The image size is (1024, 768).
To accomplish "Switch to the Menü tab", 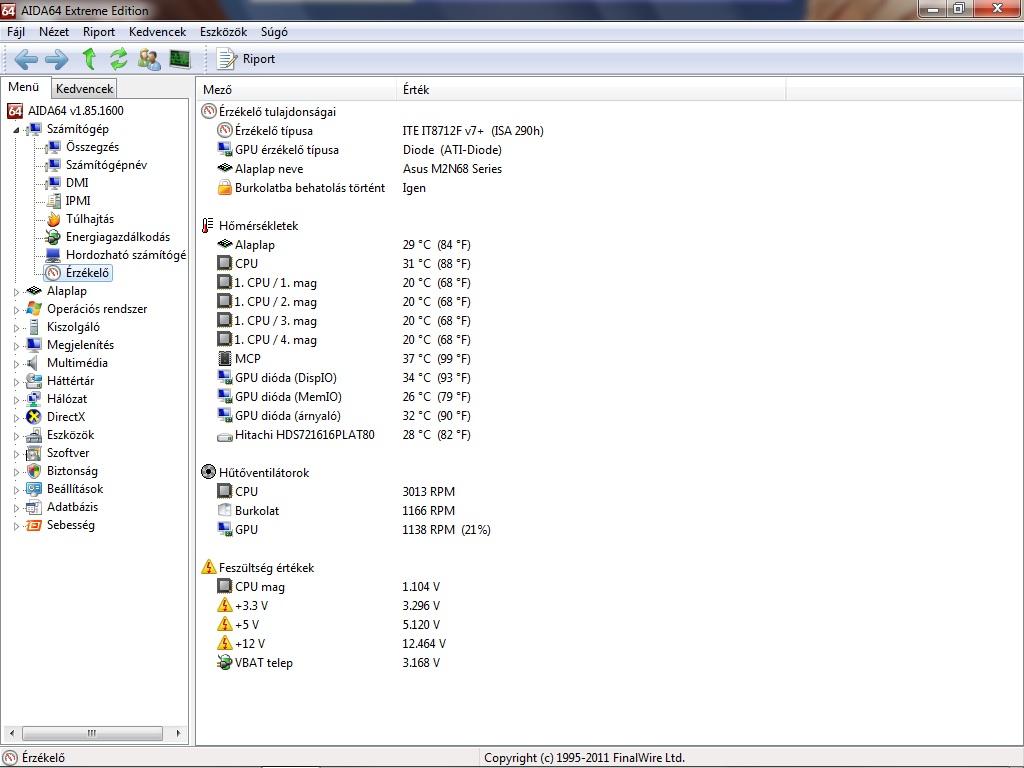I will tap(24, 87).
